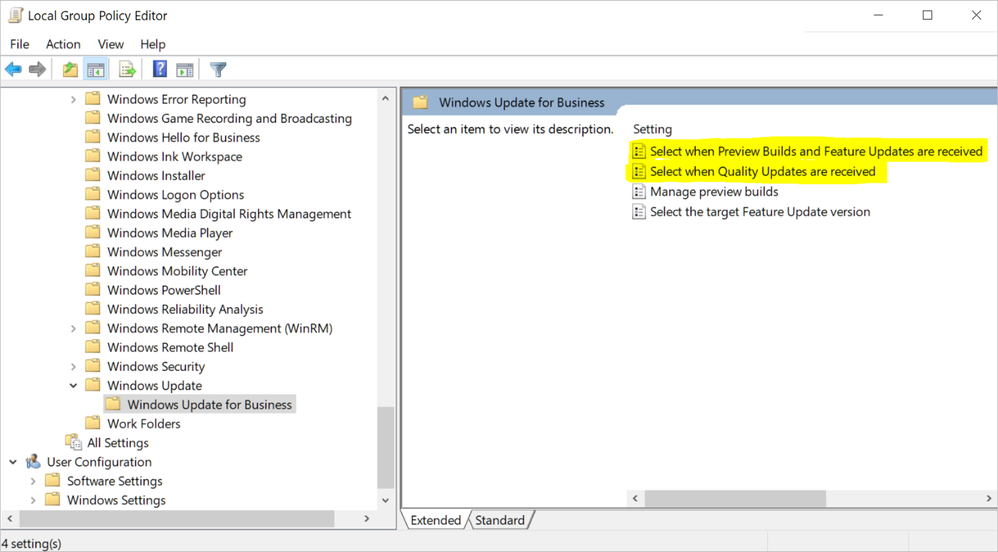
Task: Select Preview Builds and Feature Updates setting text
Action: click(817, 151)
